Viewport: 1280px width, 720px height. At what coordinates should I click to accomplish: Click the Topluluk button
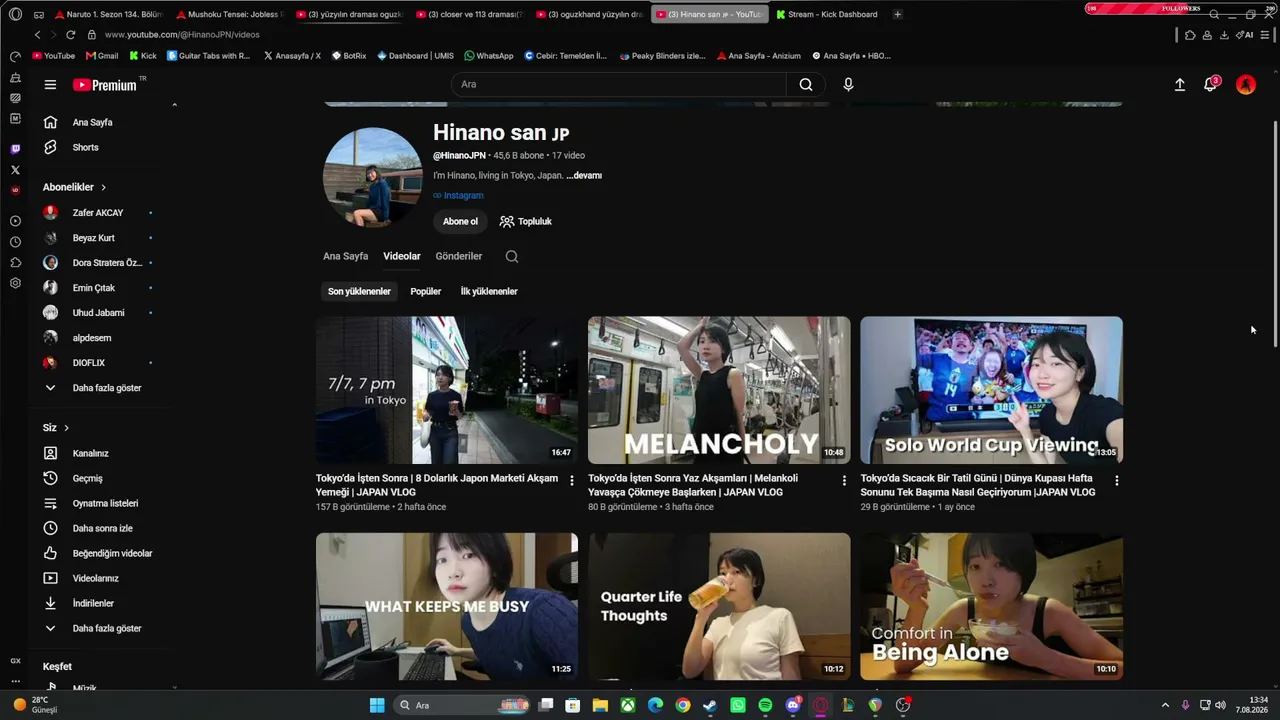click(x=526, y=222)
